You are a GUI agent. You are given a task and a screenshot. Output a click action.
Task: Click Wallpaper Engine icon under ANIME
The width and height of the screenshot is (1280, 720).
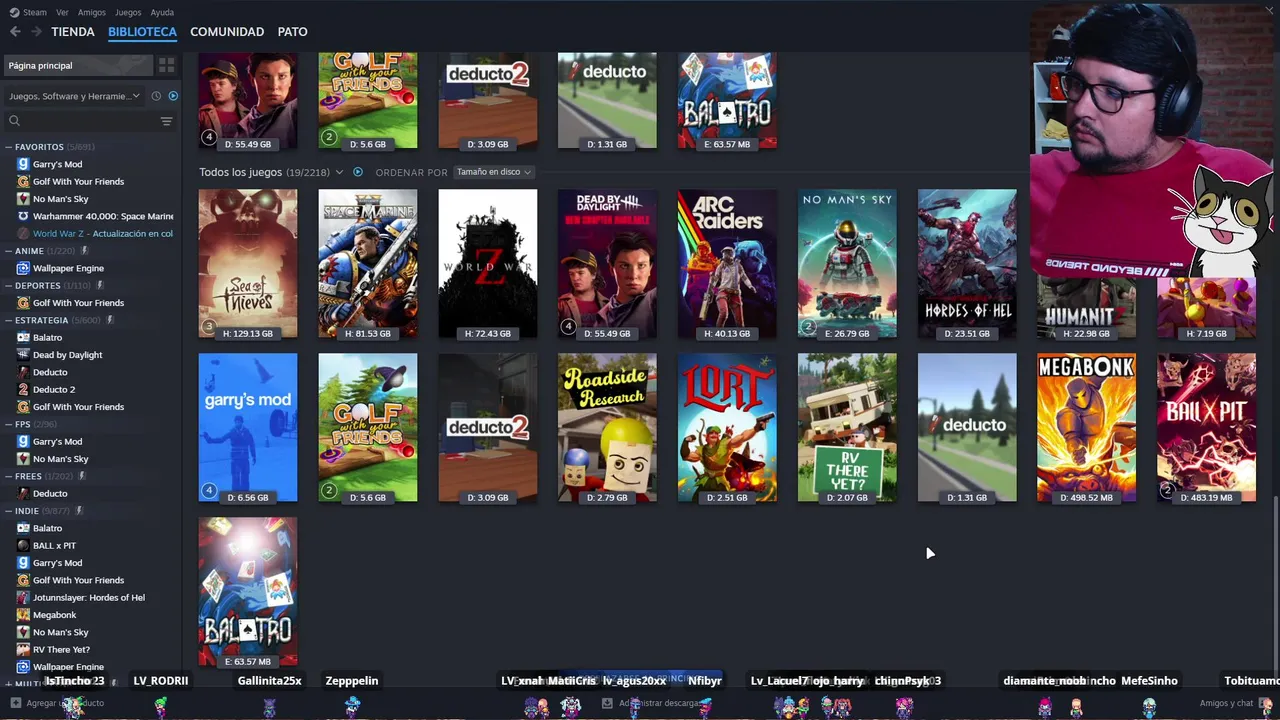(x=23, y=268)
